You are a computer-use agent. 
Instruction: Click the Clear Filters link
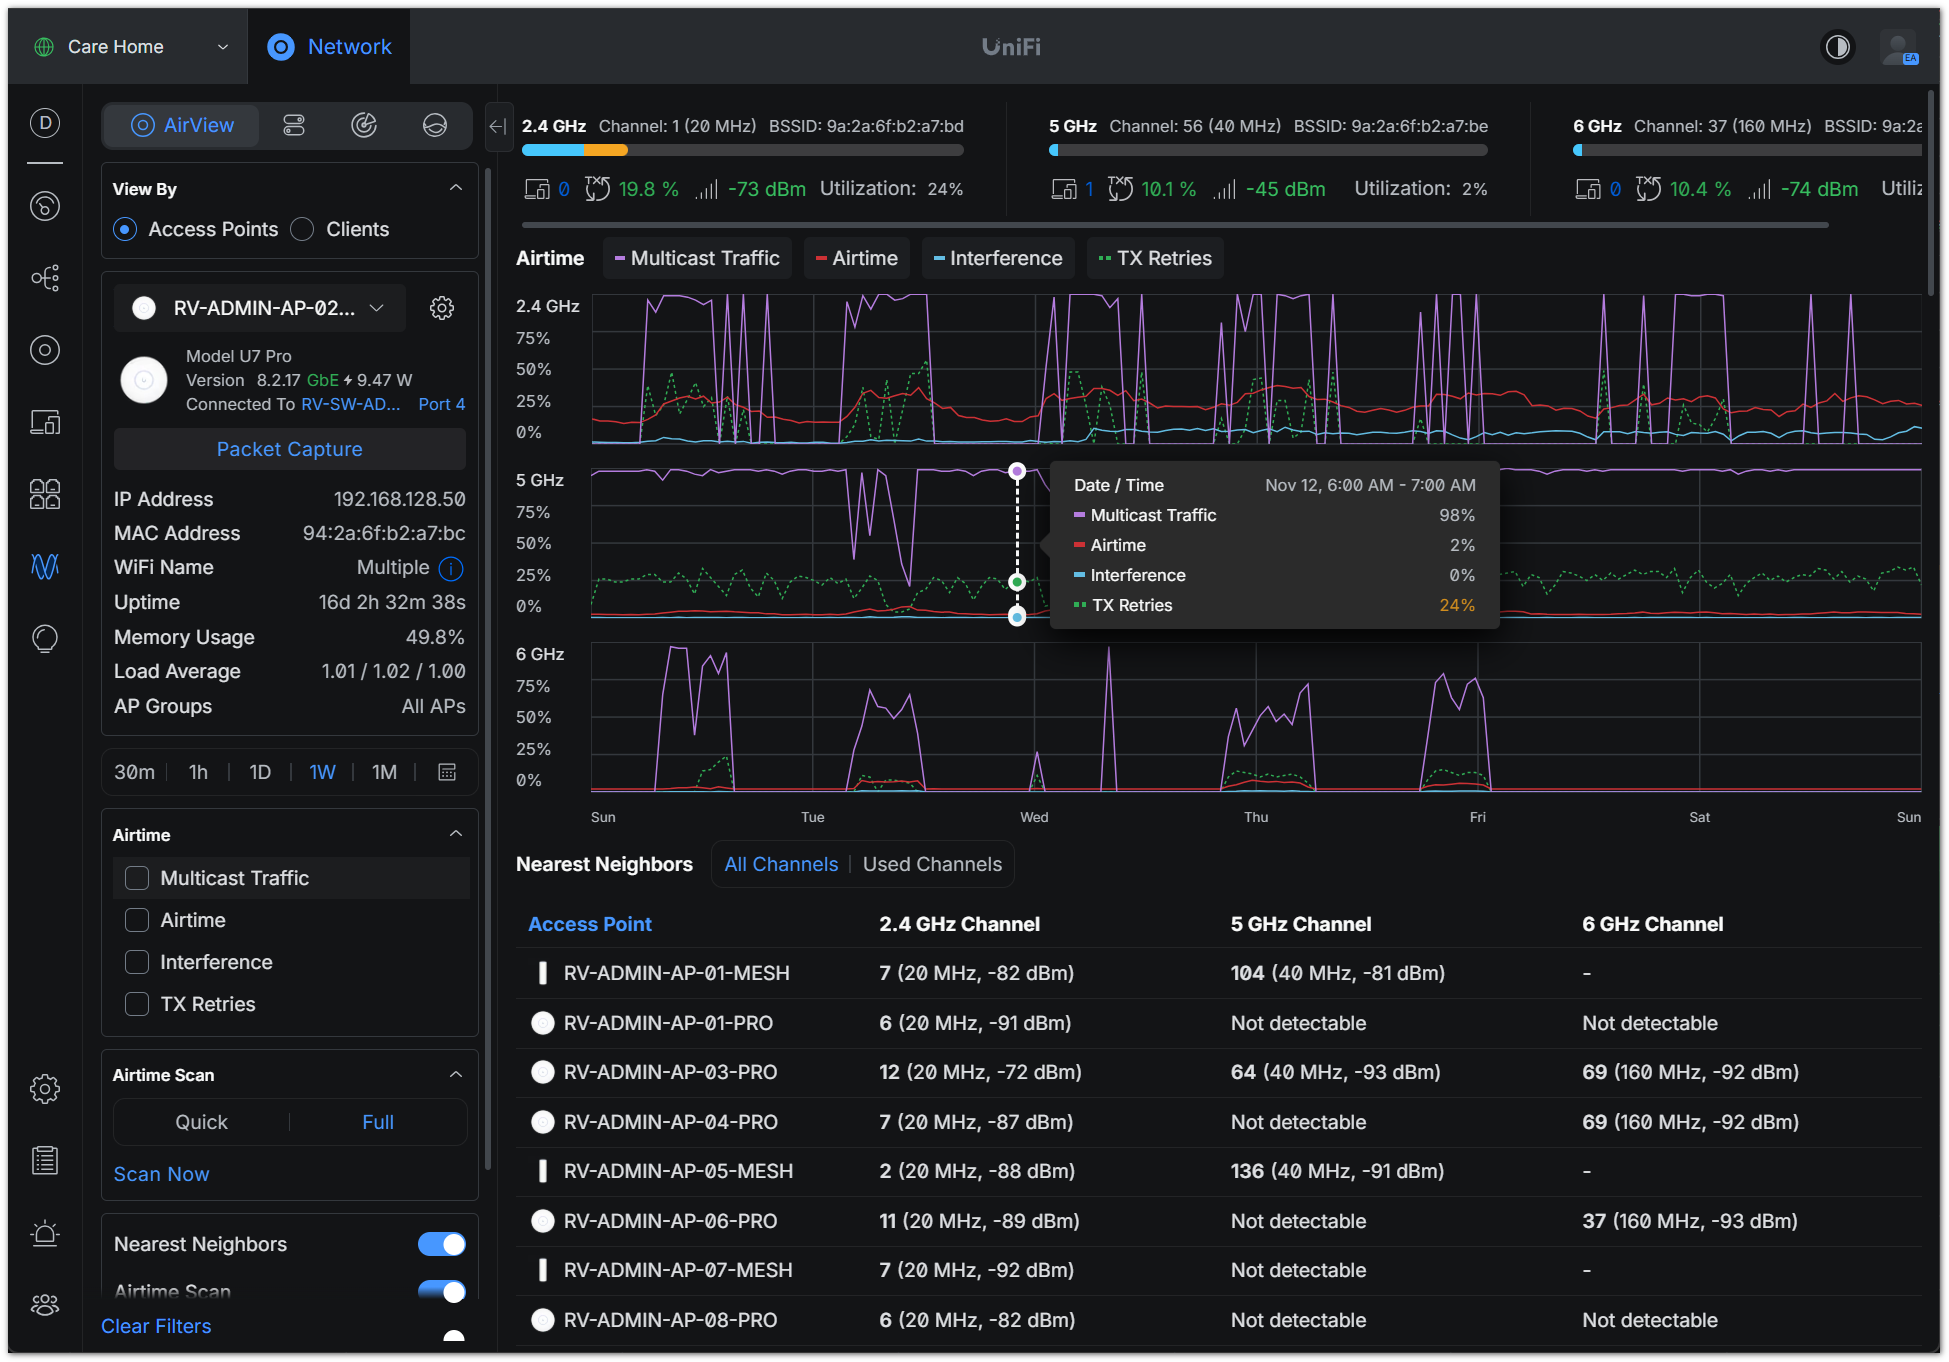156,1326
